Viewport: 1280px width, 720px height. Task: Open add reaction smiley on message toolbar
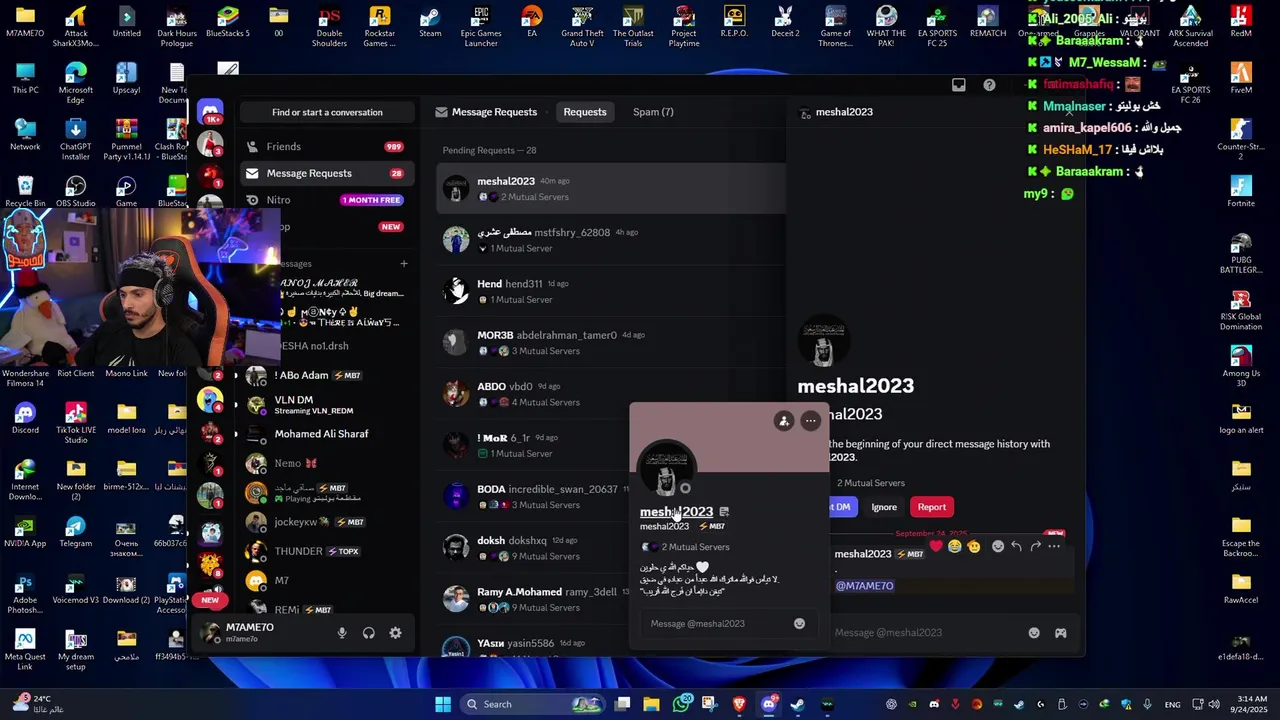(998, 546)
